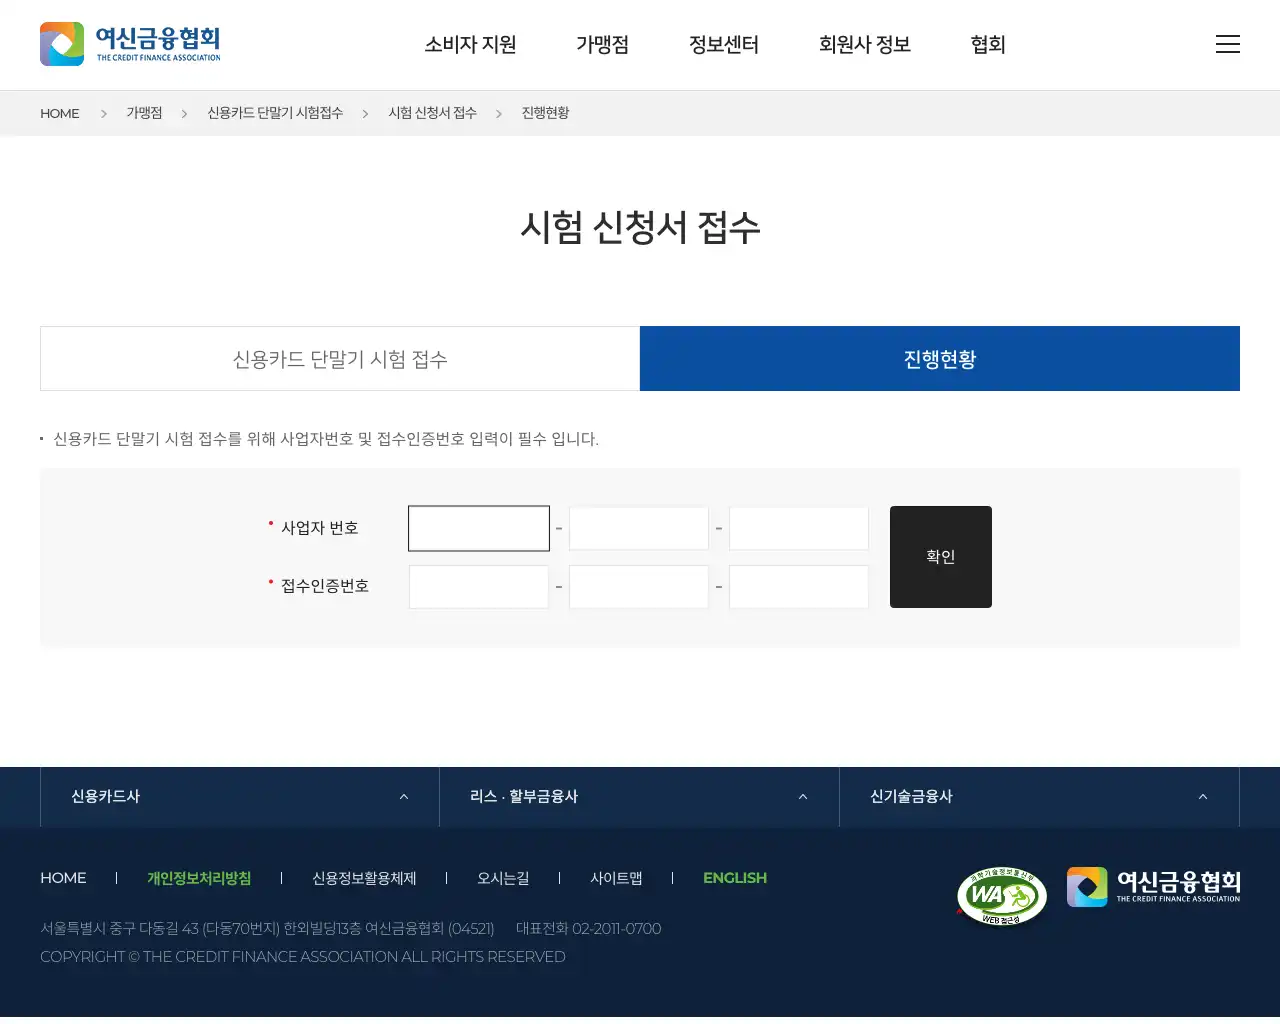Open 사이트맵 footer link
This screenshot has height=1024, width=1280.
tap(616, 878)
